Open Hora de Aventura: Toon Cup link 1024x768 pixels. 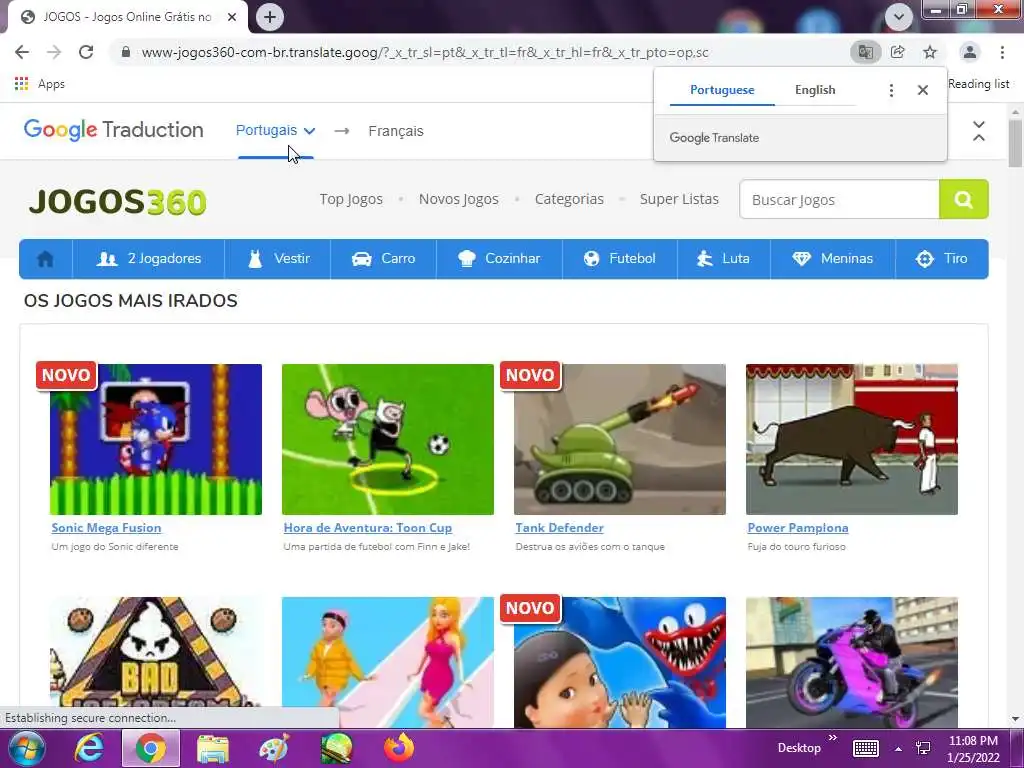pyautogui.click(x=368, y=528)
